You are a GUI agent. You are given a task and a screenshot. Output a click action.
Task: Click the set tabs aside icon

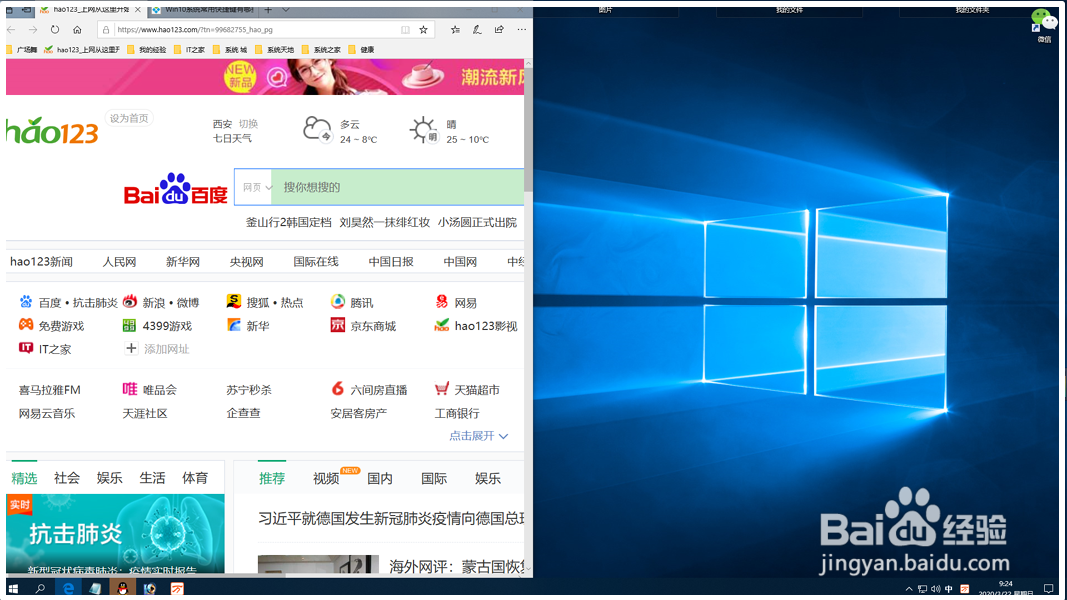coord(27,10)
